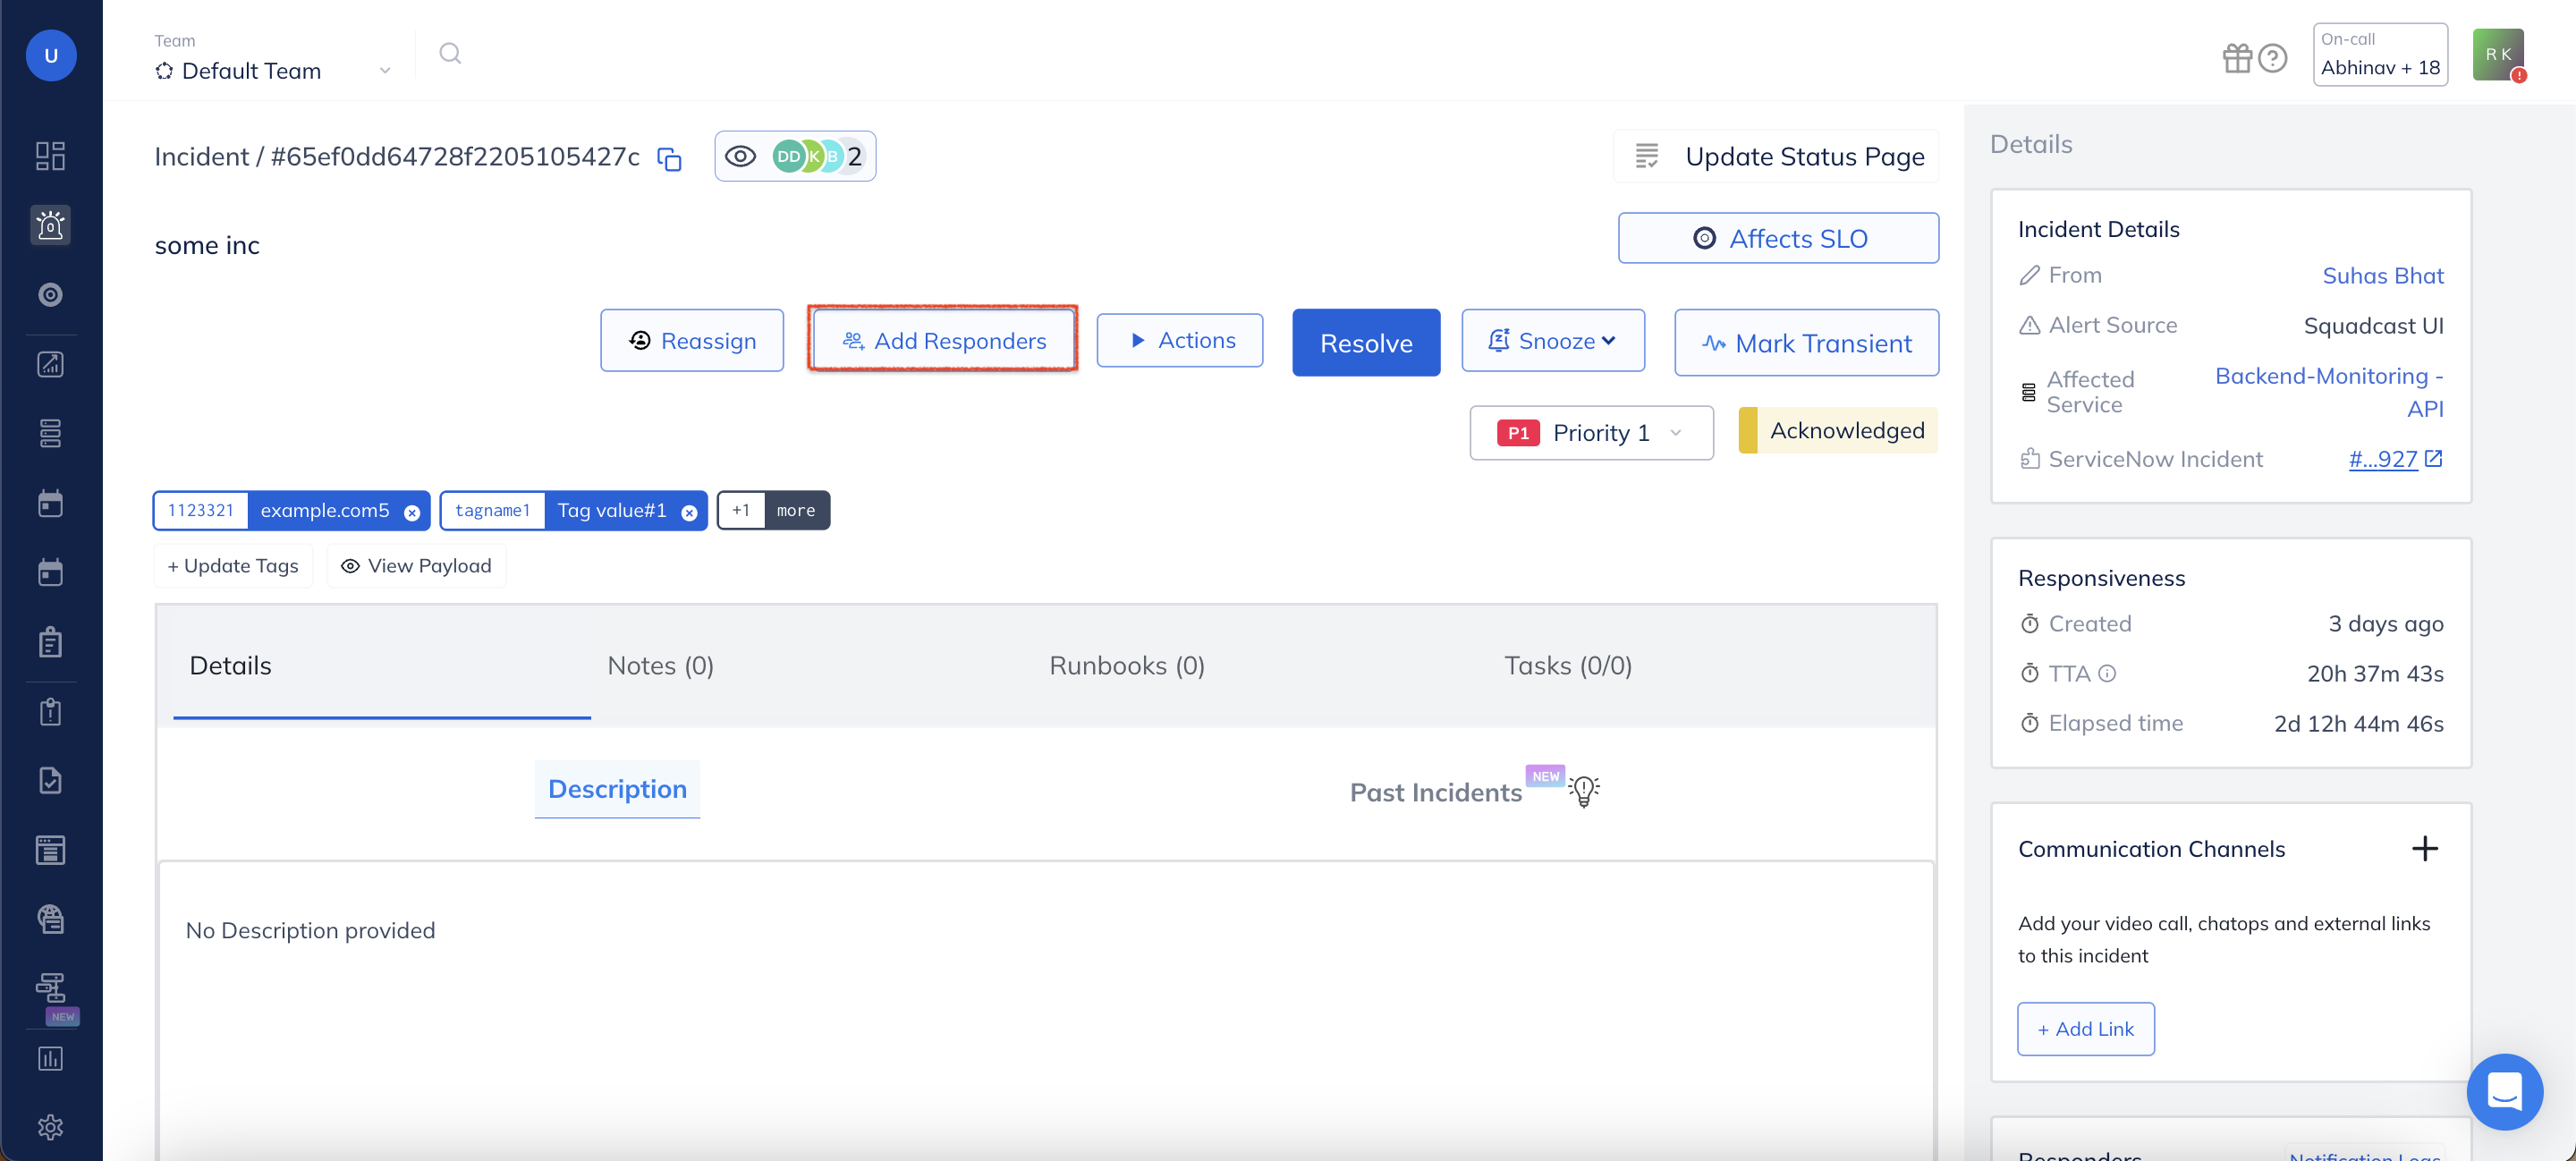Open Incidents siren icon in sidebar
Image resolution: width=2576 pixels, height=1161 pixels.
coord(50,225)
